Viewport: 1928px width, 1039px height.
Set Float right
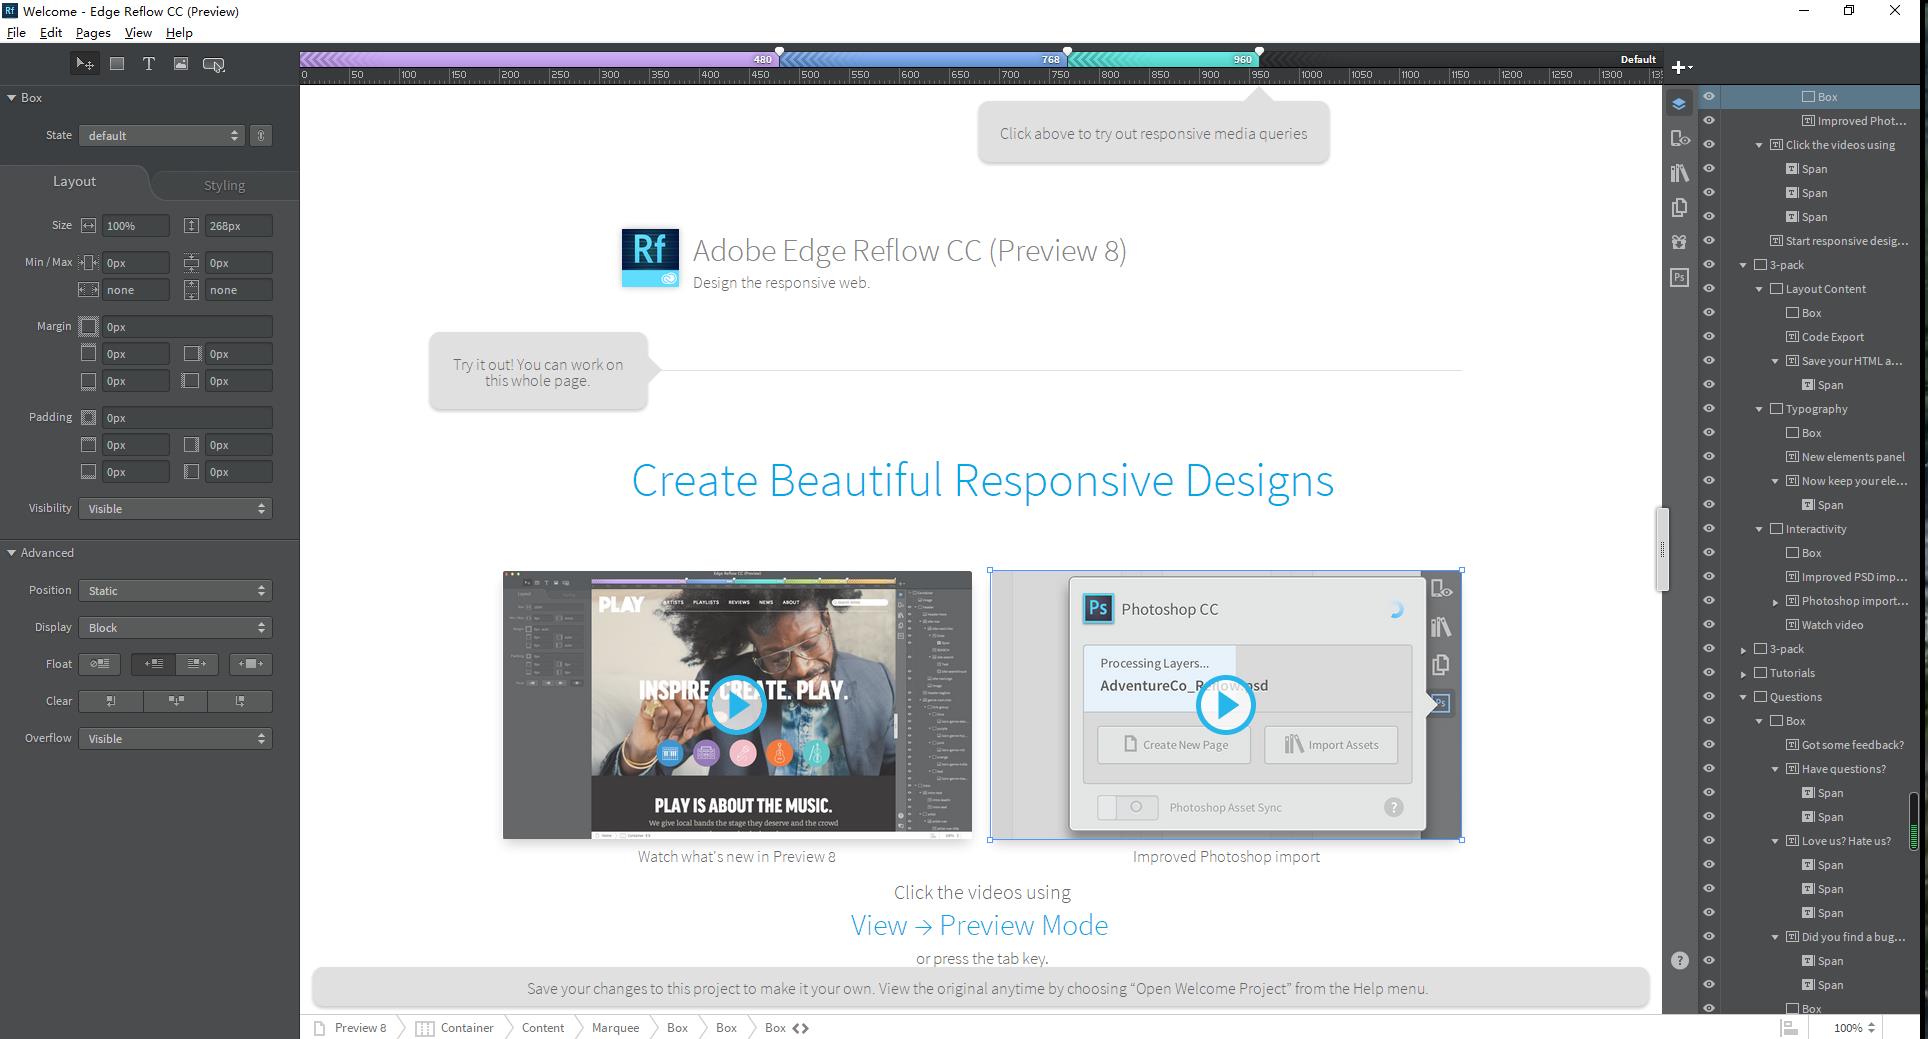pyautogui.click(x=196, y=664)
